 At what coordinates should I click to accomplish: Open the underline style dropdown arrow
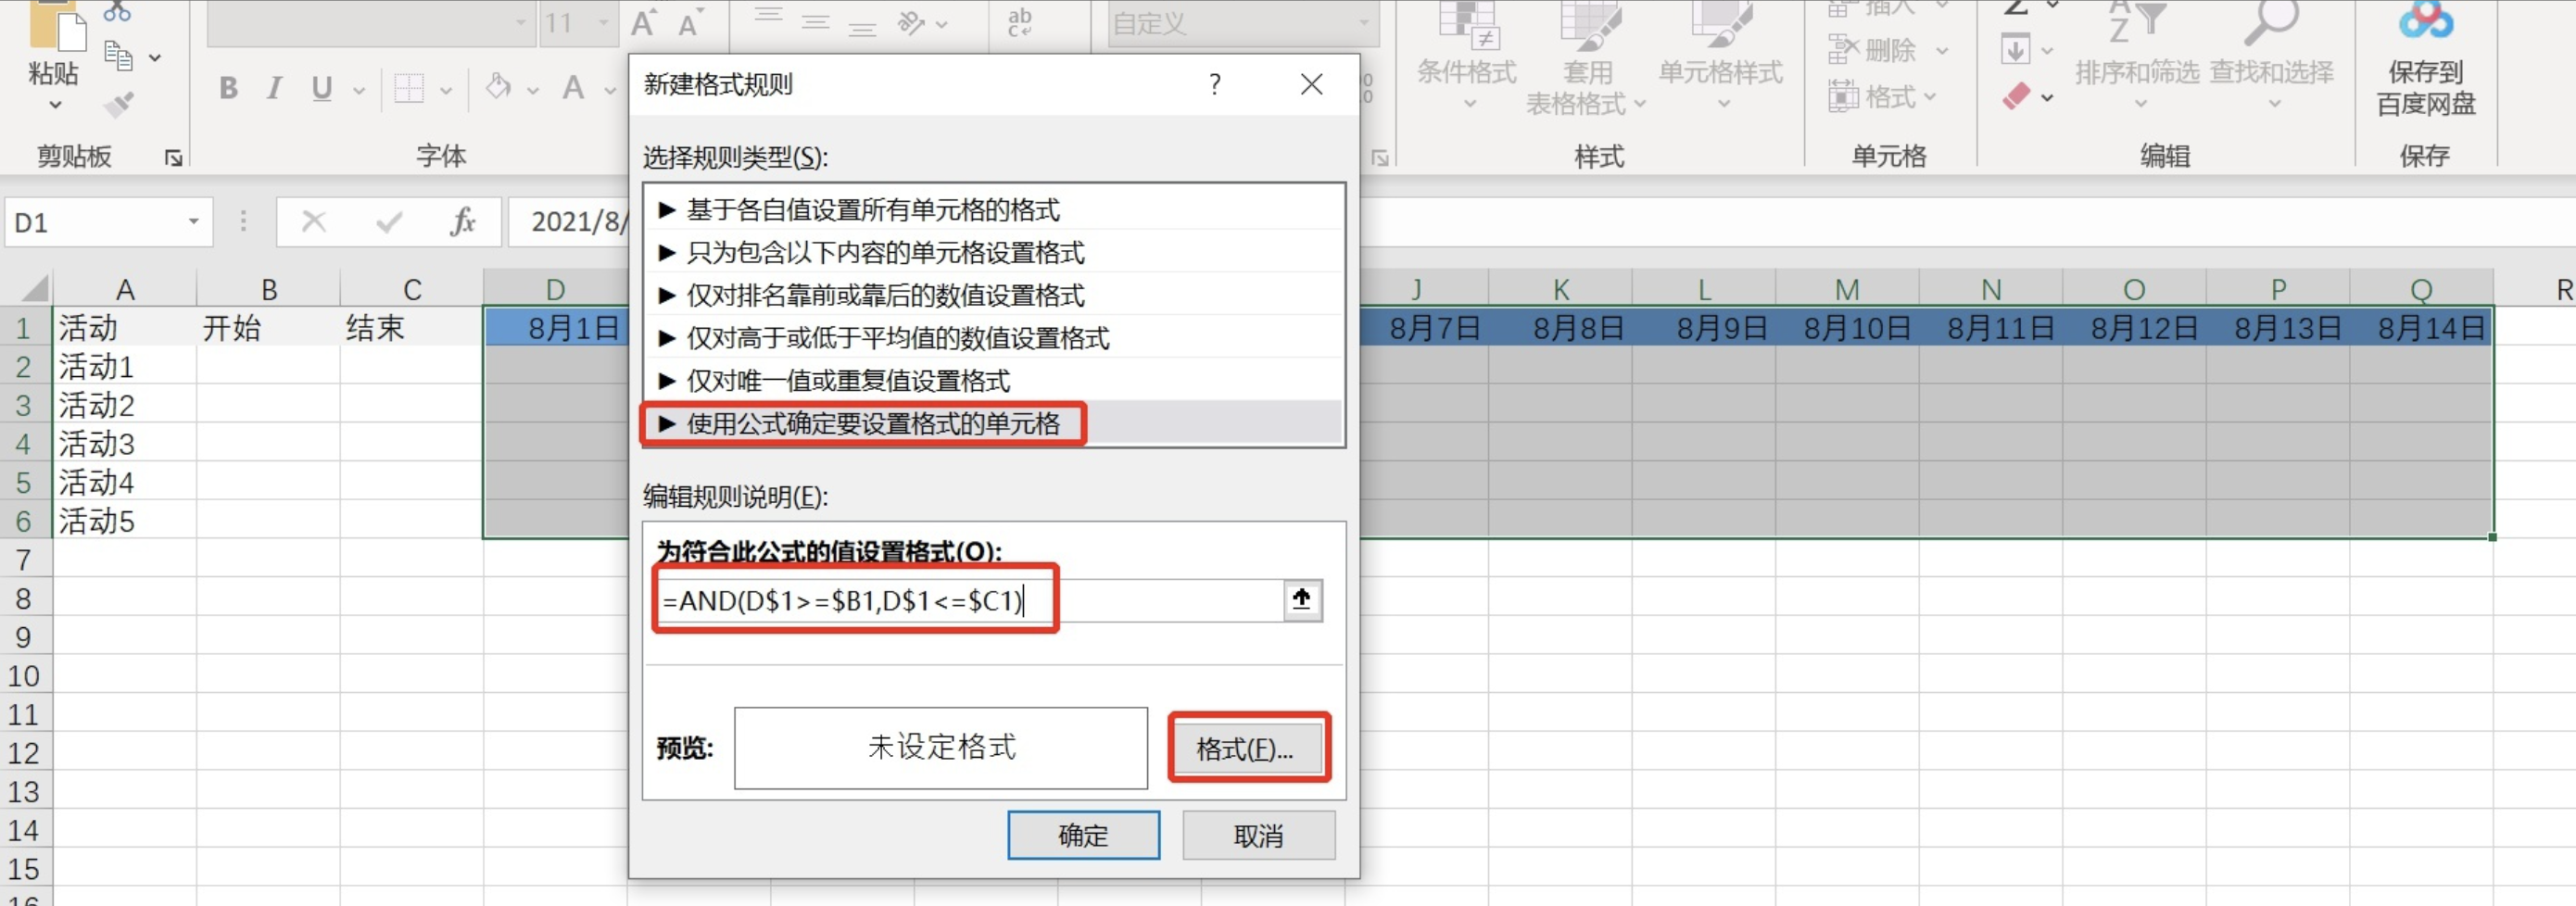coord(359,91)
